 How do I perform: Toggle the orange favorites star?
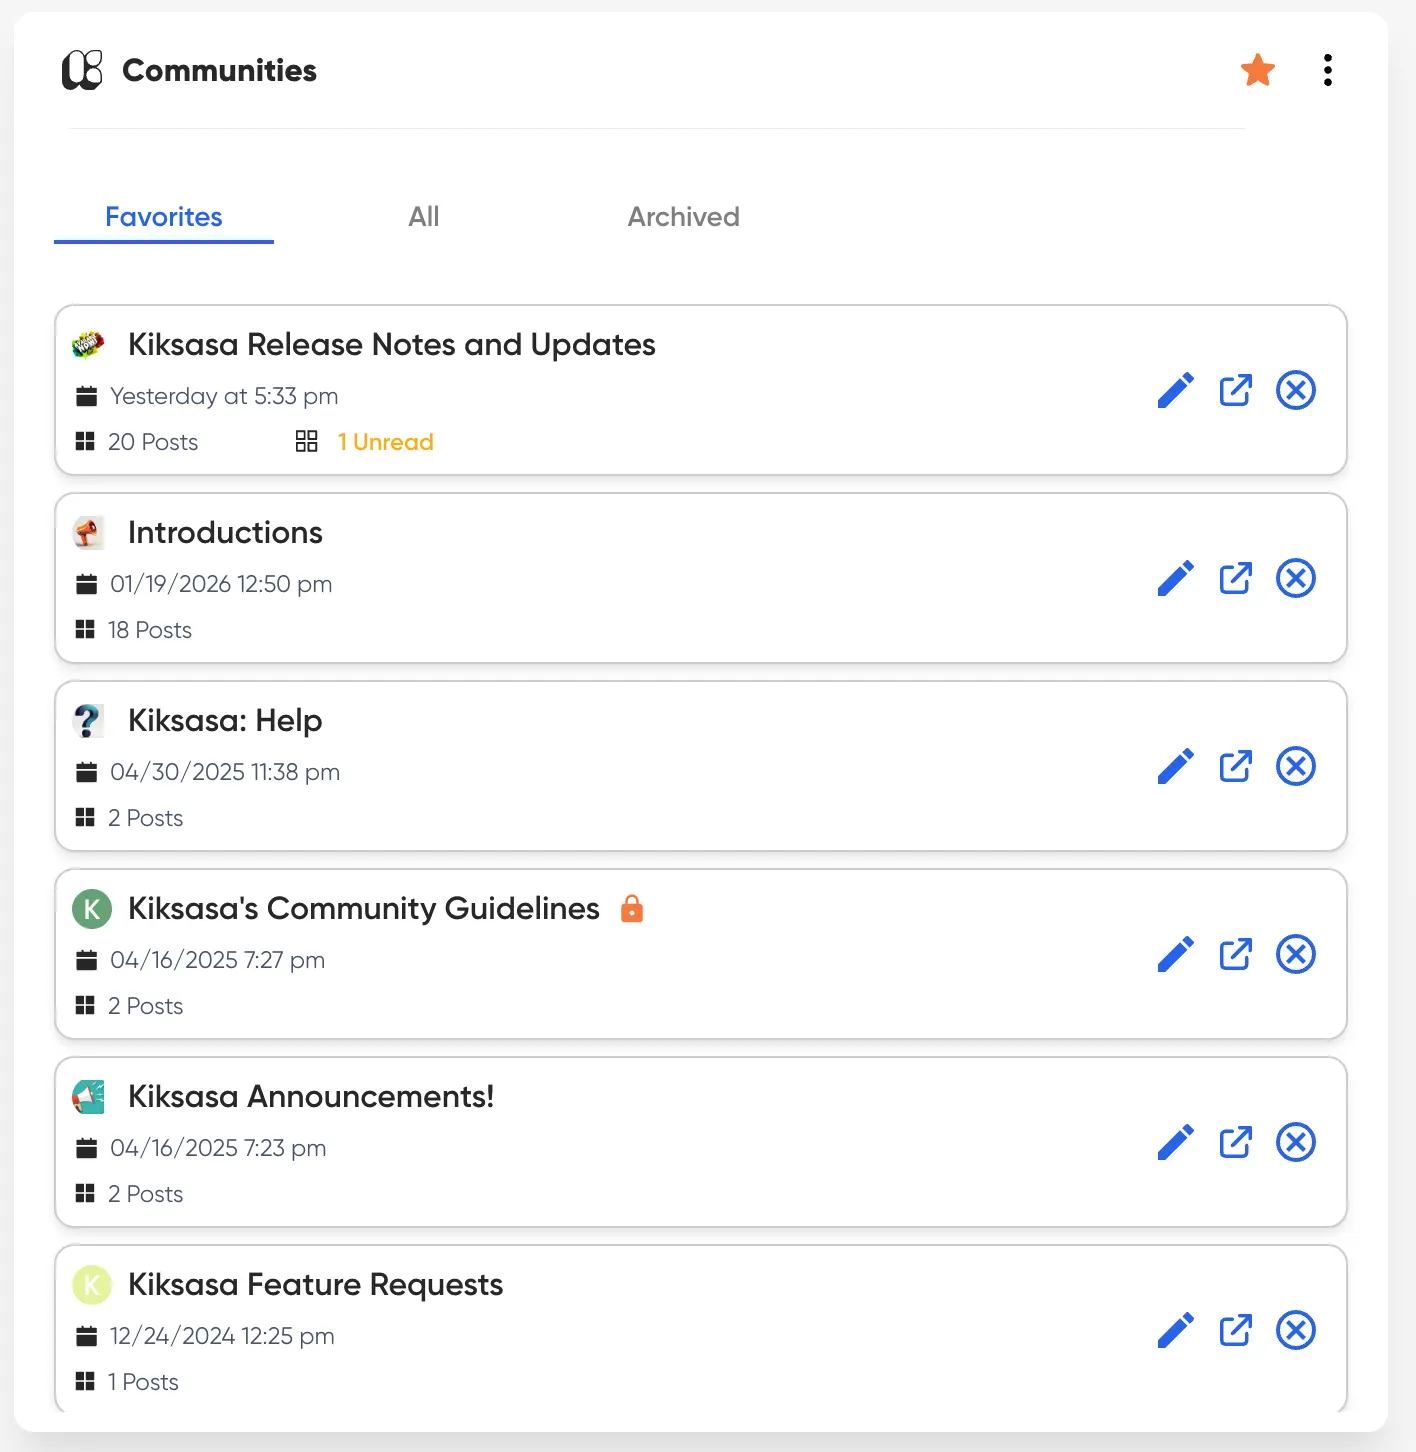[1258, 70]
